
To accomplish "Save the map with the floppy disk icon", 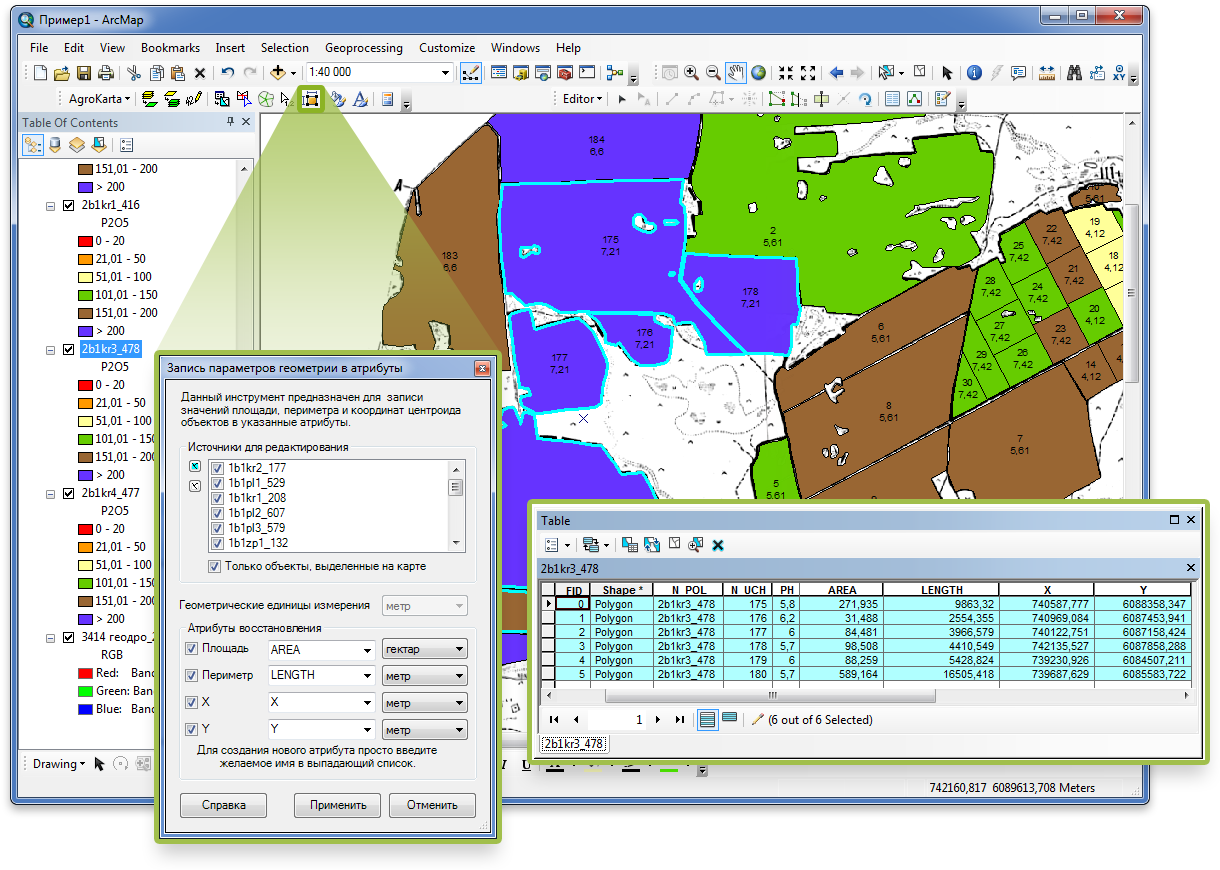I will [84, 73].
